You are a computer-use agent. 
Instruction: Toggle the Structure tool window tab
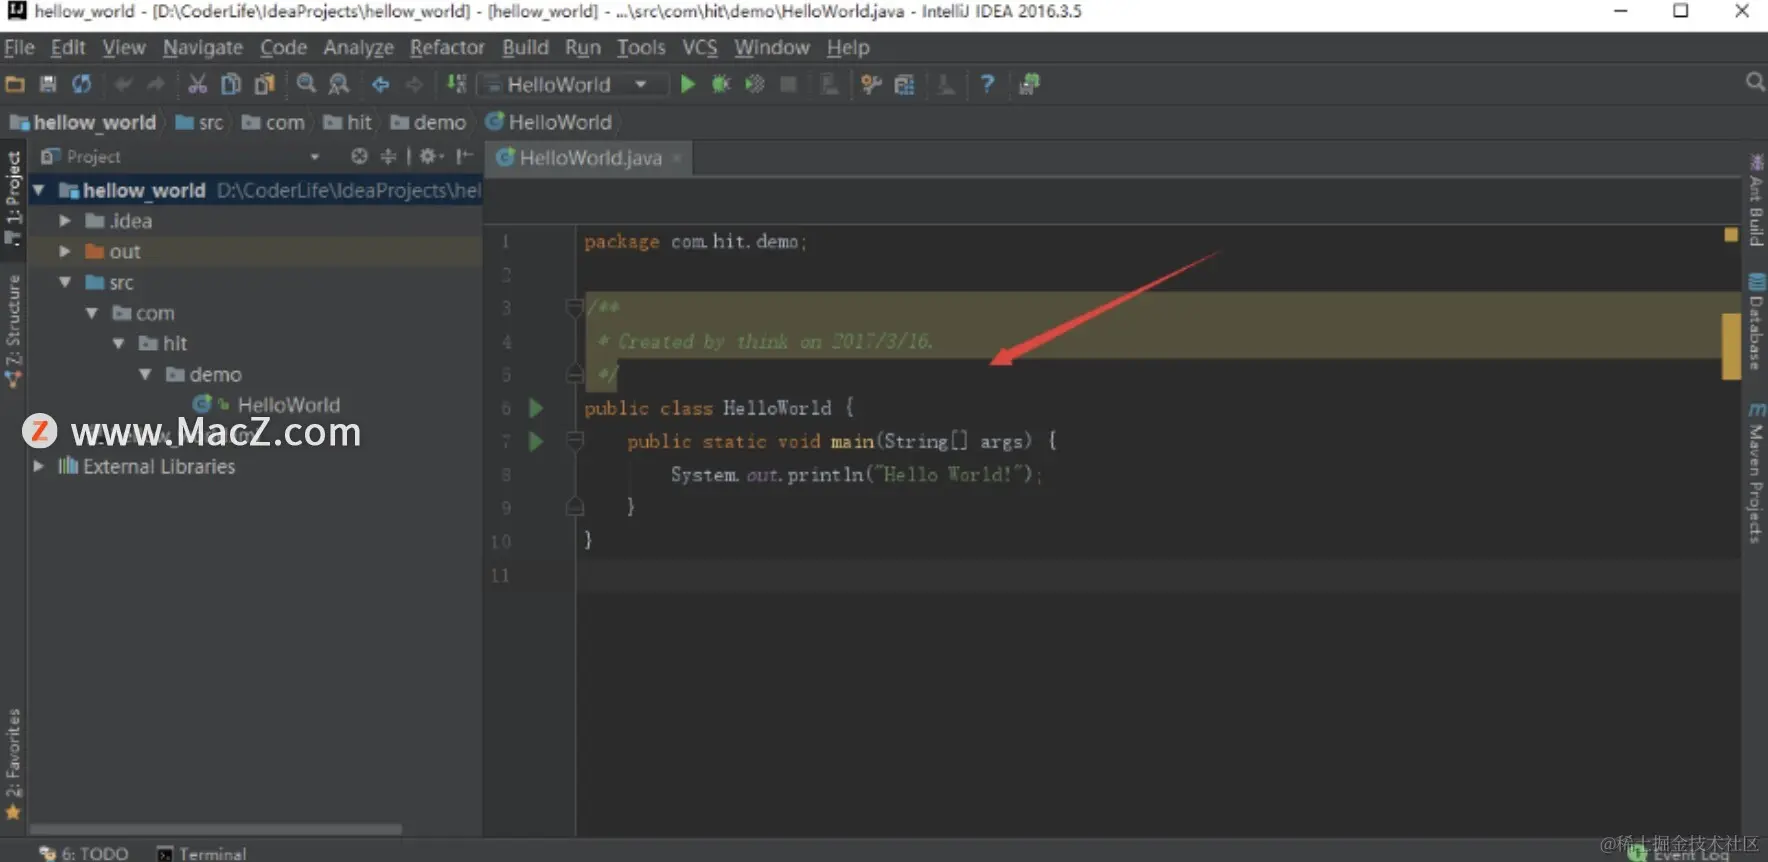pyautogui.click(x=13, y=330)
